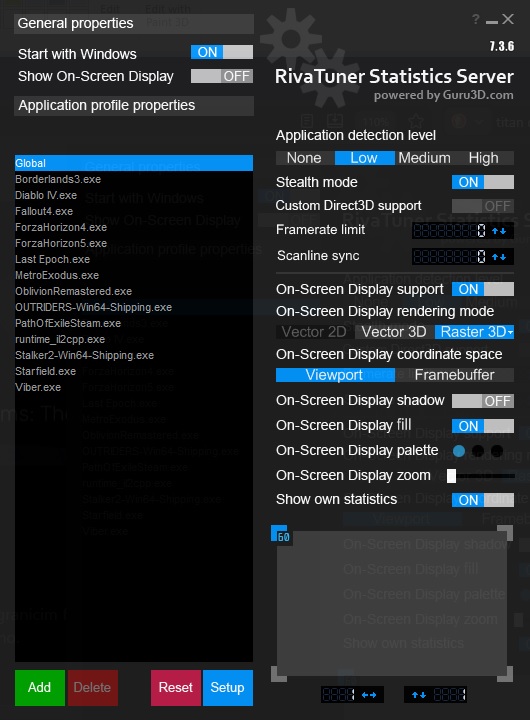Screen dimensions: 530x720
Task: Select OblivionRemastered.exe profile
Action: click(134, 291)
